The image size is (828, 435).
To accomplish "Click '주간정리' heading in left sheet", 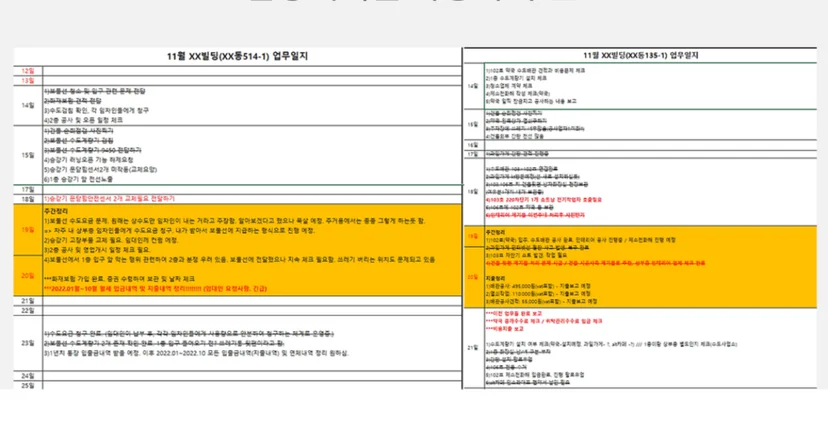I will [x=56, y=211].
